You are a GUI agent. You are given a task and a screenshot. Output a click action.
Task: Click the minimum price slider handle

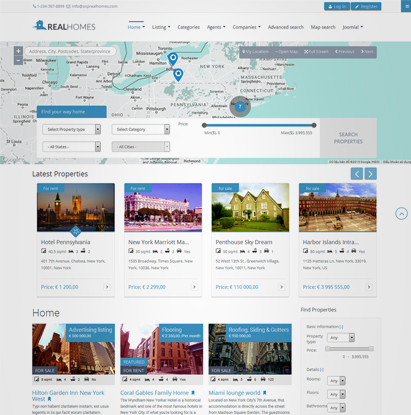(x=204, y=125)
